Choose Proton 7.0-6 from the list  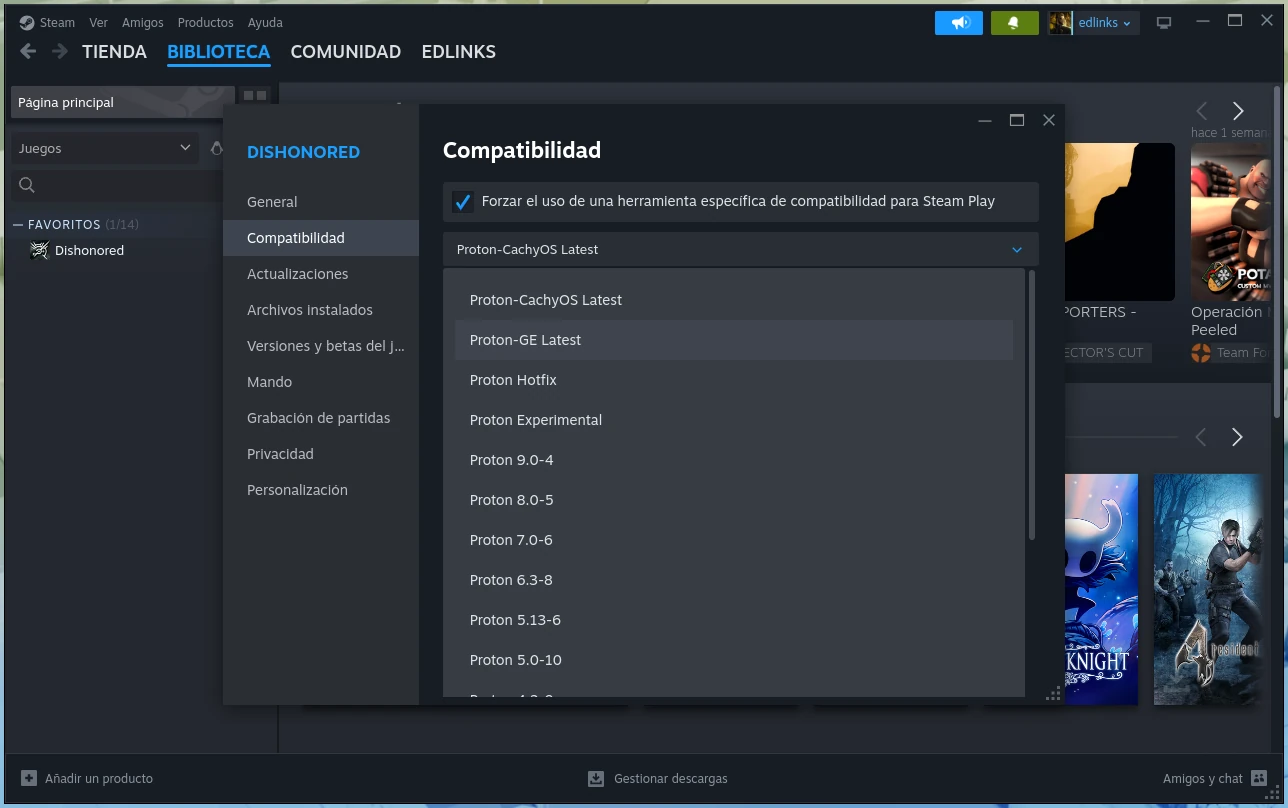click(x=734, y=540)
